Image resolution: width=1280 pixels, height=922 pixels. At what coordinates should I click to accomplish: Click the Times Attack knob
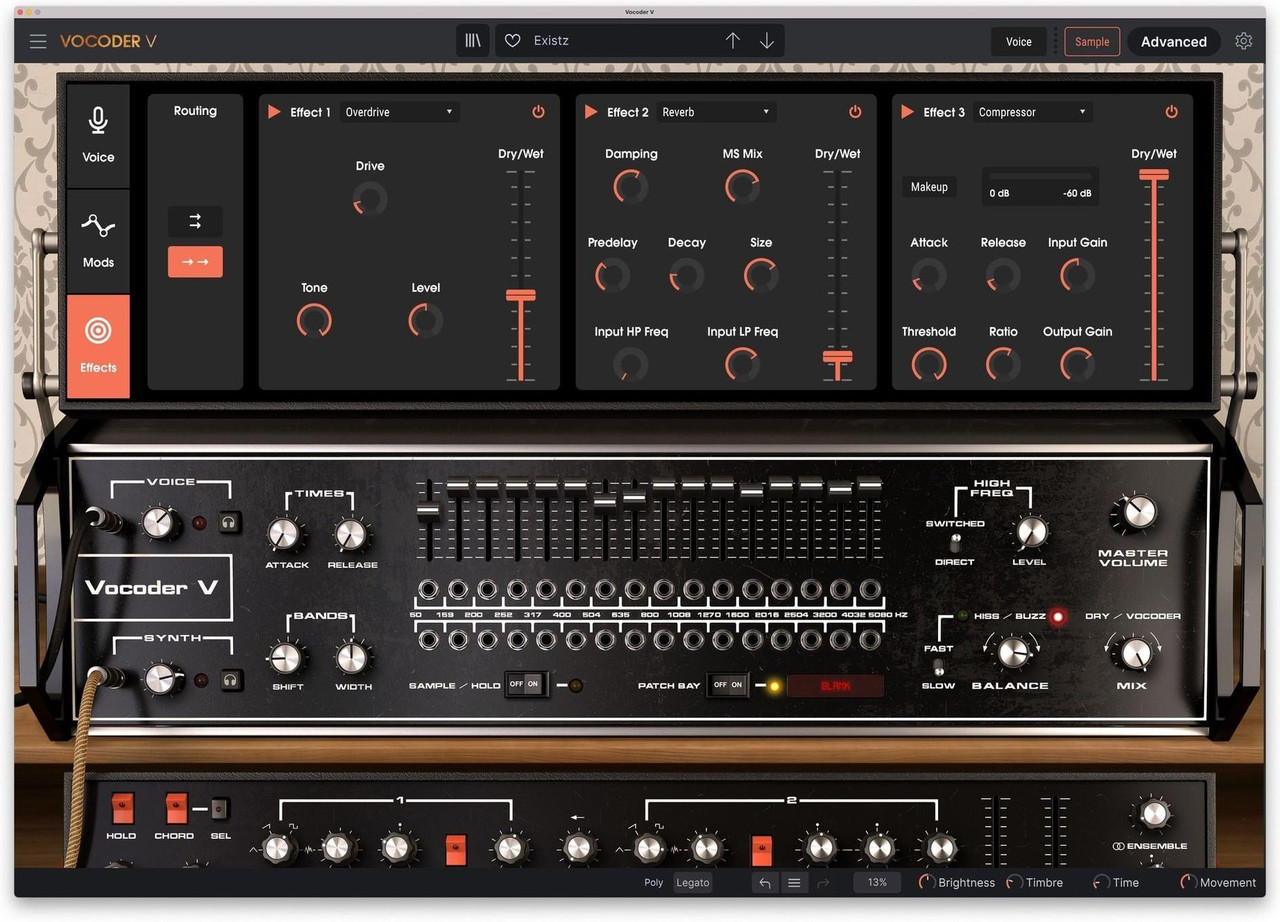coord(286,534)
